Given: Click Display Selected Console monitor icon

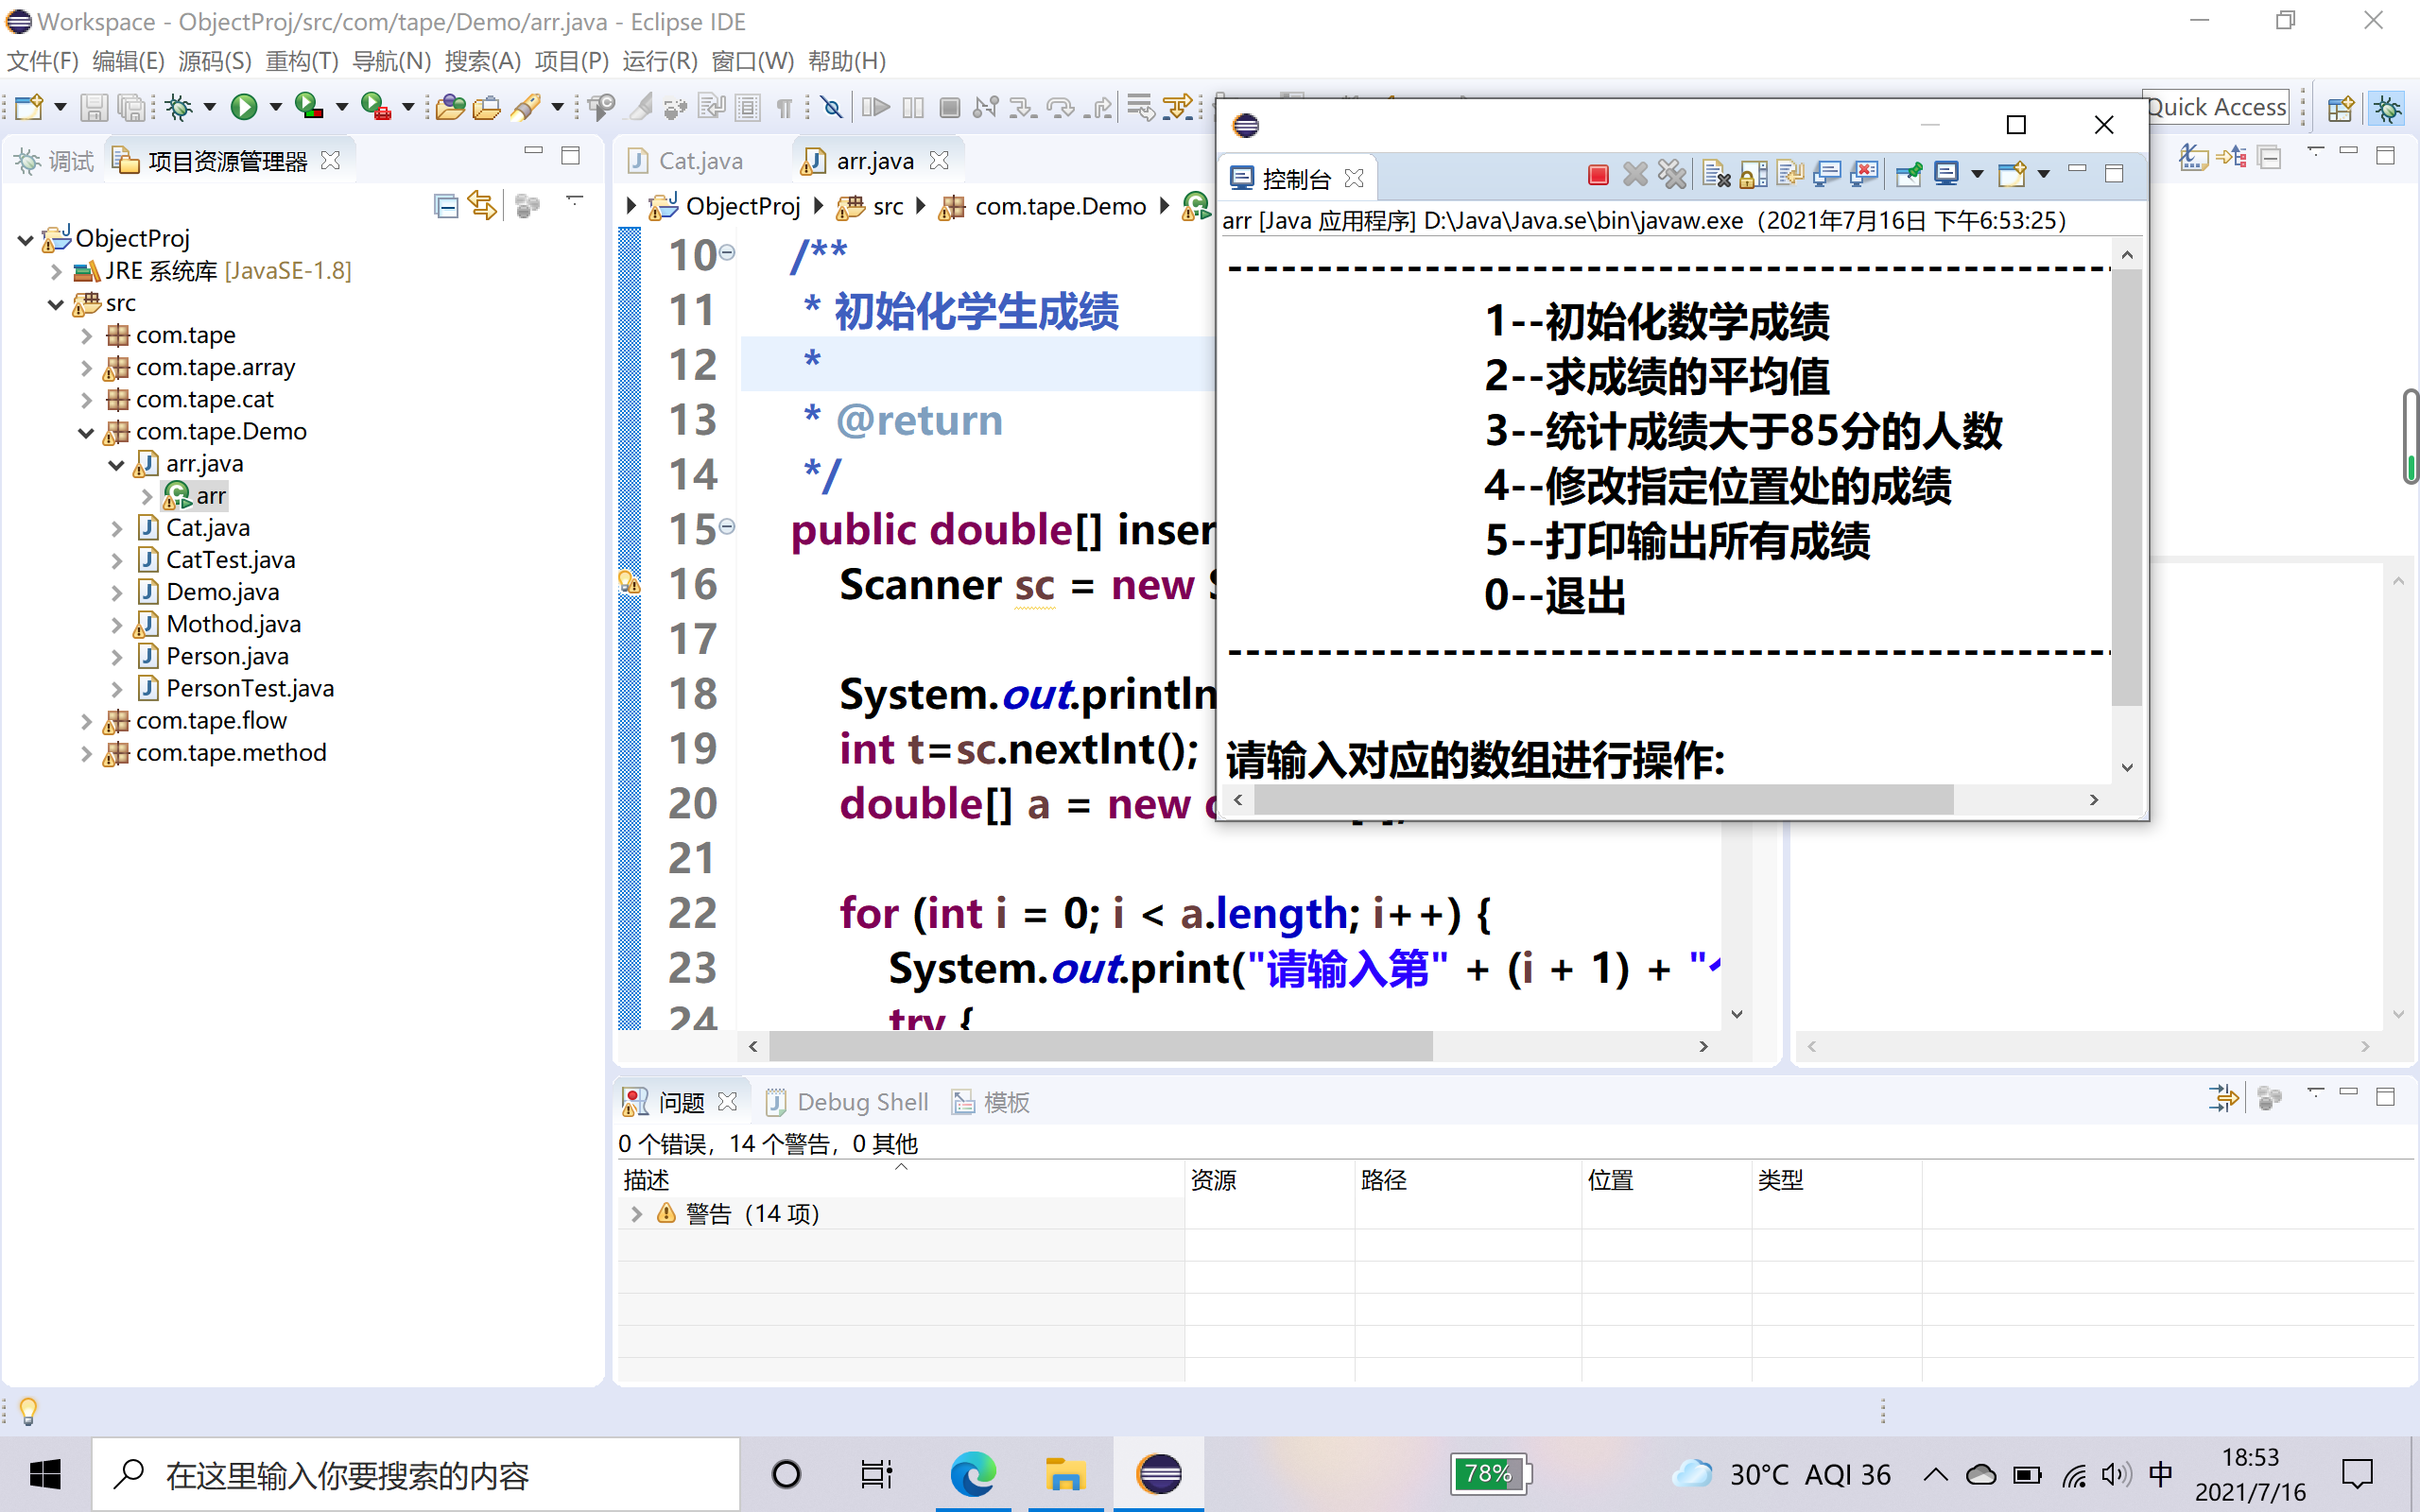Looking at the screenshot, I should [x=1946, y=175].
